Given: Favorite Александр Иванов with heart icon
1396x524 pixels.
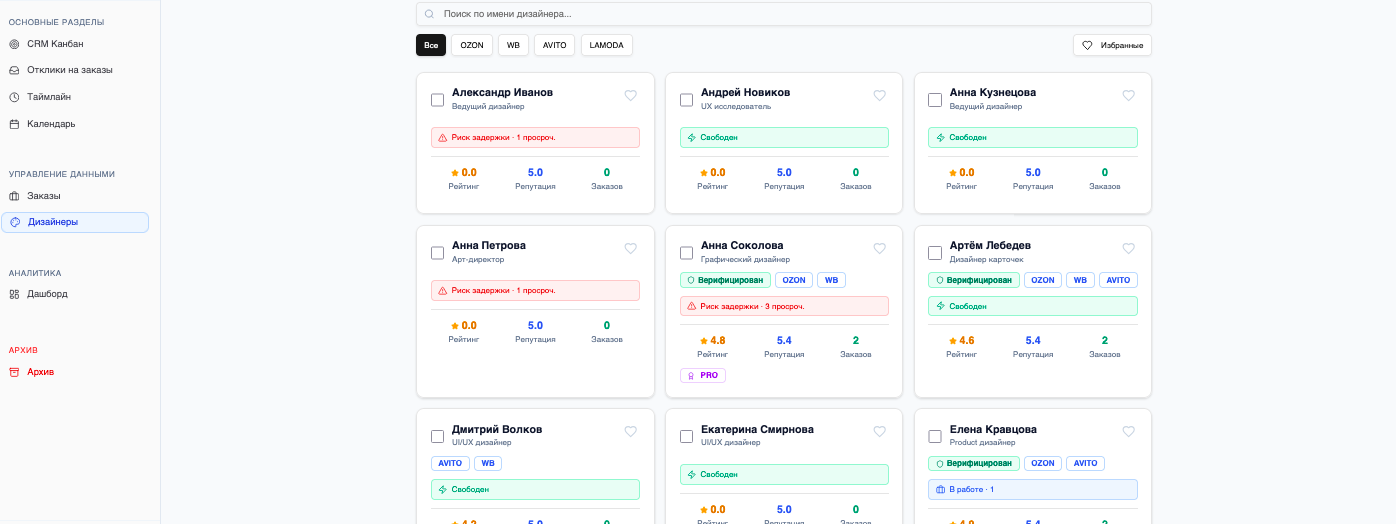Looking at the screenshot, I should pos(631,96).
